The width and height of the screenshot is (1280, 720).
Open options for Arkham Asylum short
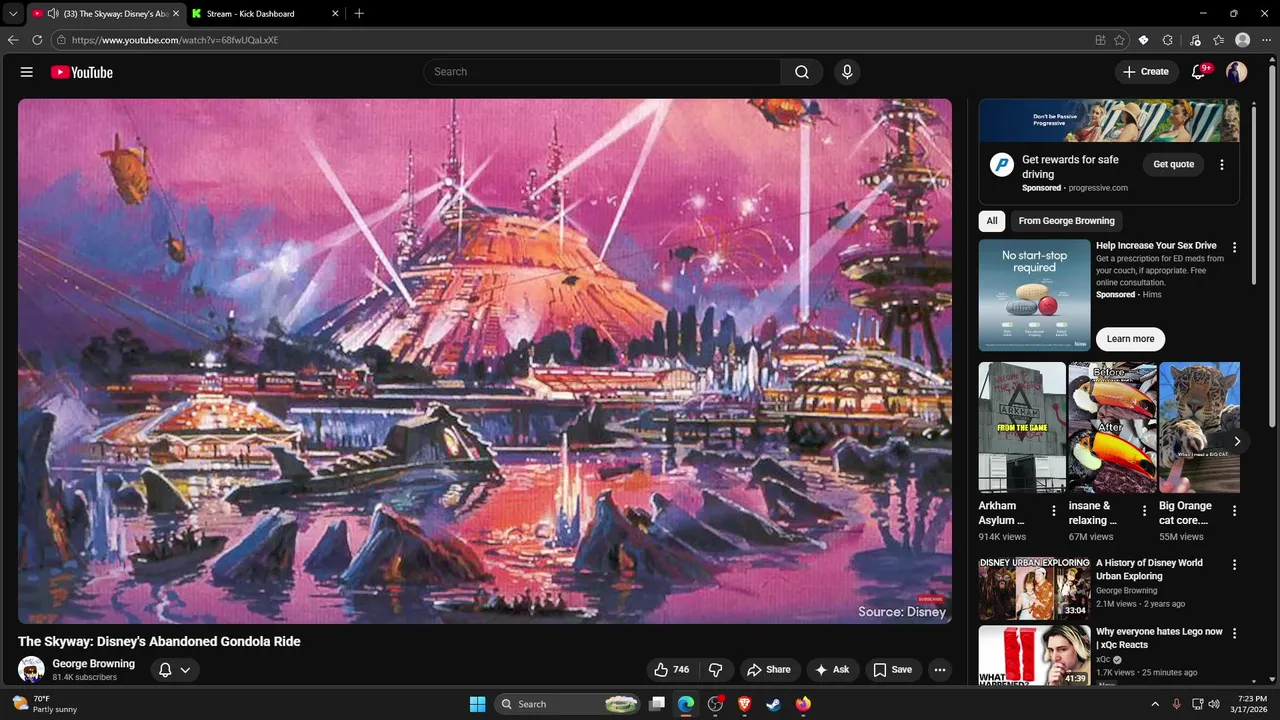click(x=1053, y=511)
